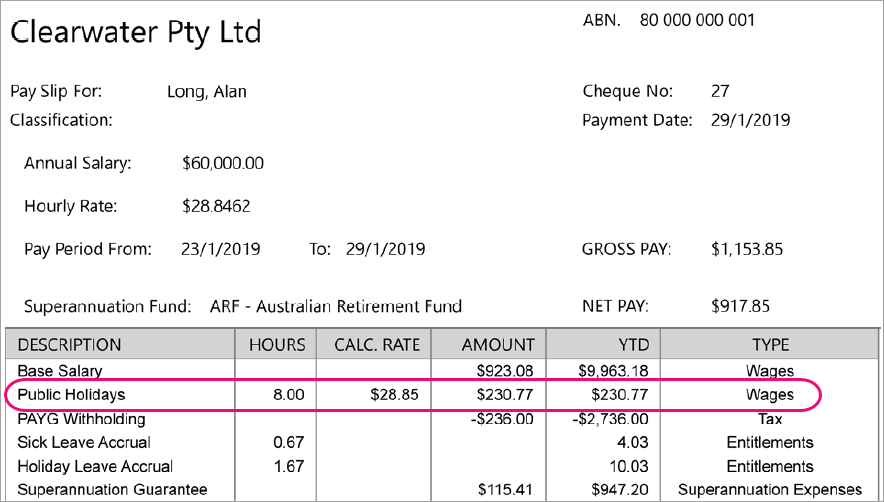Click the Holiday Leave Accrual row

[x=95, y=466]
